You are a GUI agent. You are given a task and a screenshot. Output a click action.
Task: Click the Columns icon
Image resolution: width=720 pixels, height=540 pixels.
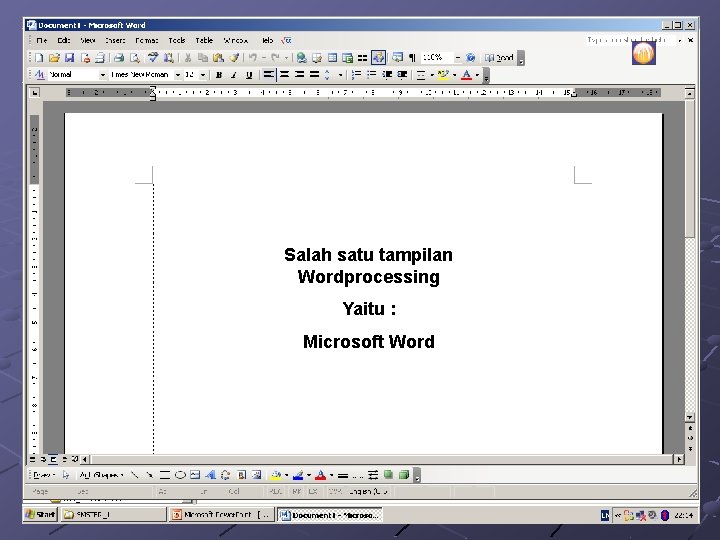point(363,58)
